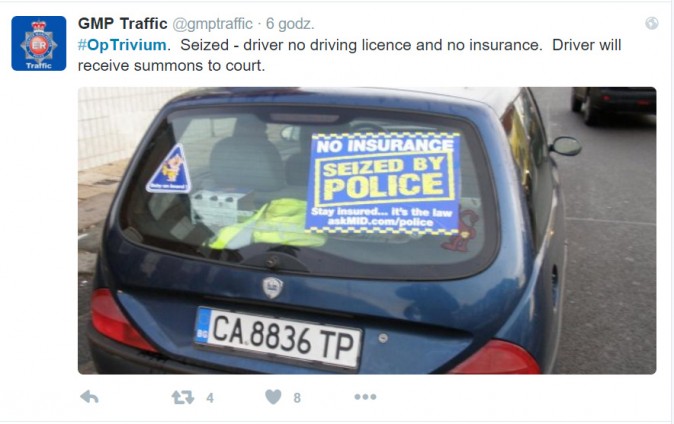Click the globe icon on the tweet
This screenshot has width=674, height=424.
click(x=652, y=23)
